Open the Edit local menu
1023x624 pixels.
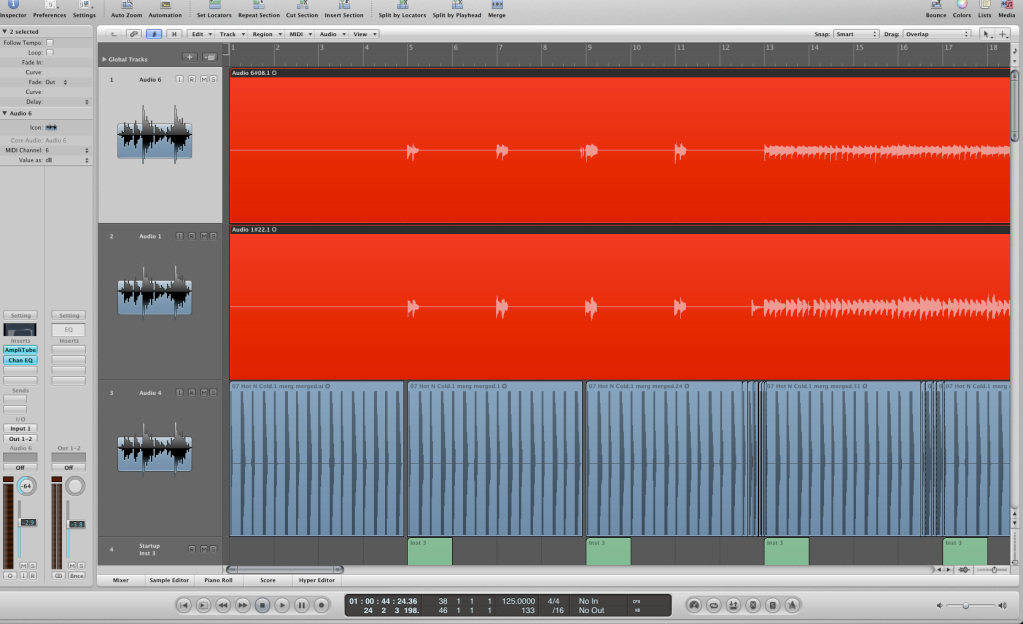[x=201, y=34]
